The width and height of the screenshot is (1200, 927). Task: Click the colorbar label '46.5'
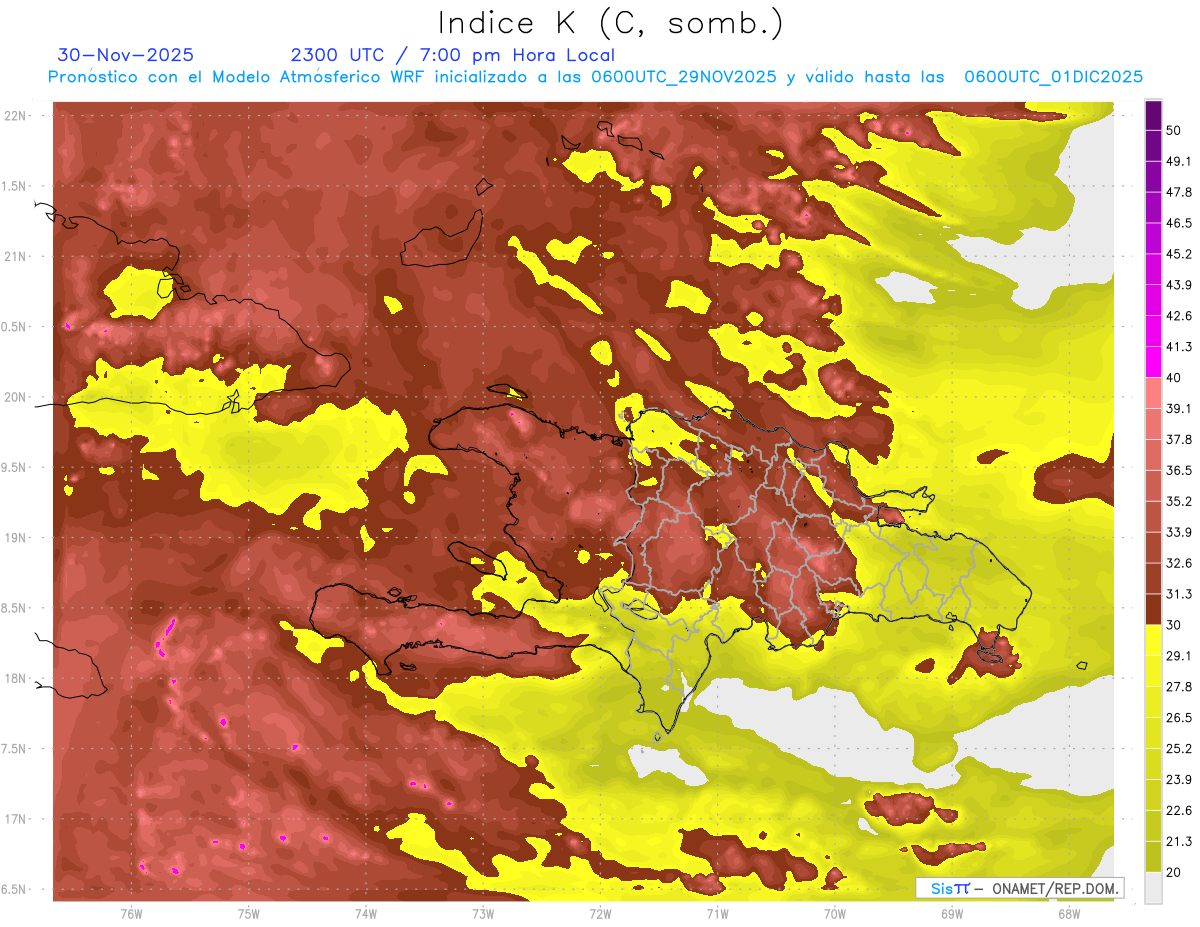(1178, 223)
